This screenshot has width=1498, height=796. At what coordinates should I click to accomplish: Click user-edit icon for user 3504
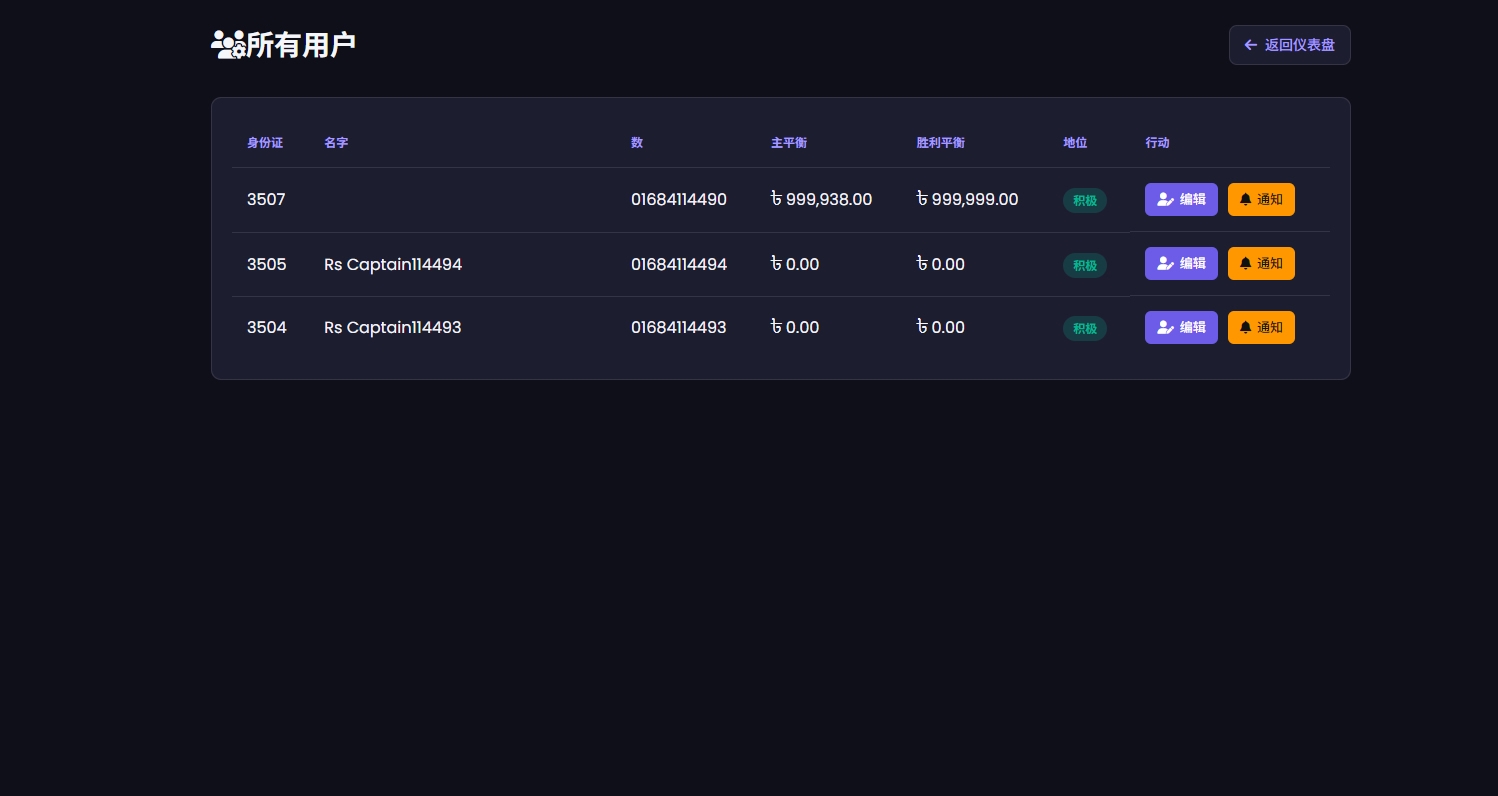[1165, 328]
